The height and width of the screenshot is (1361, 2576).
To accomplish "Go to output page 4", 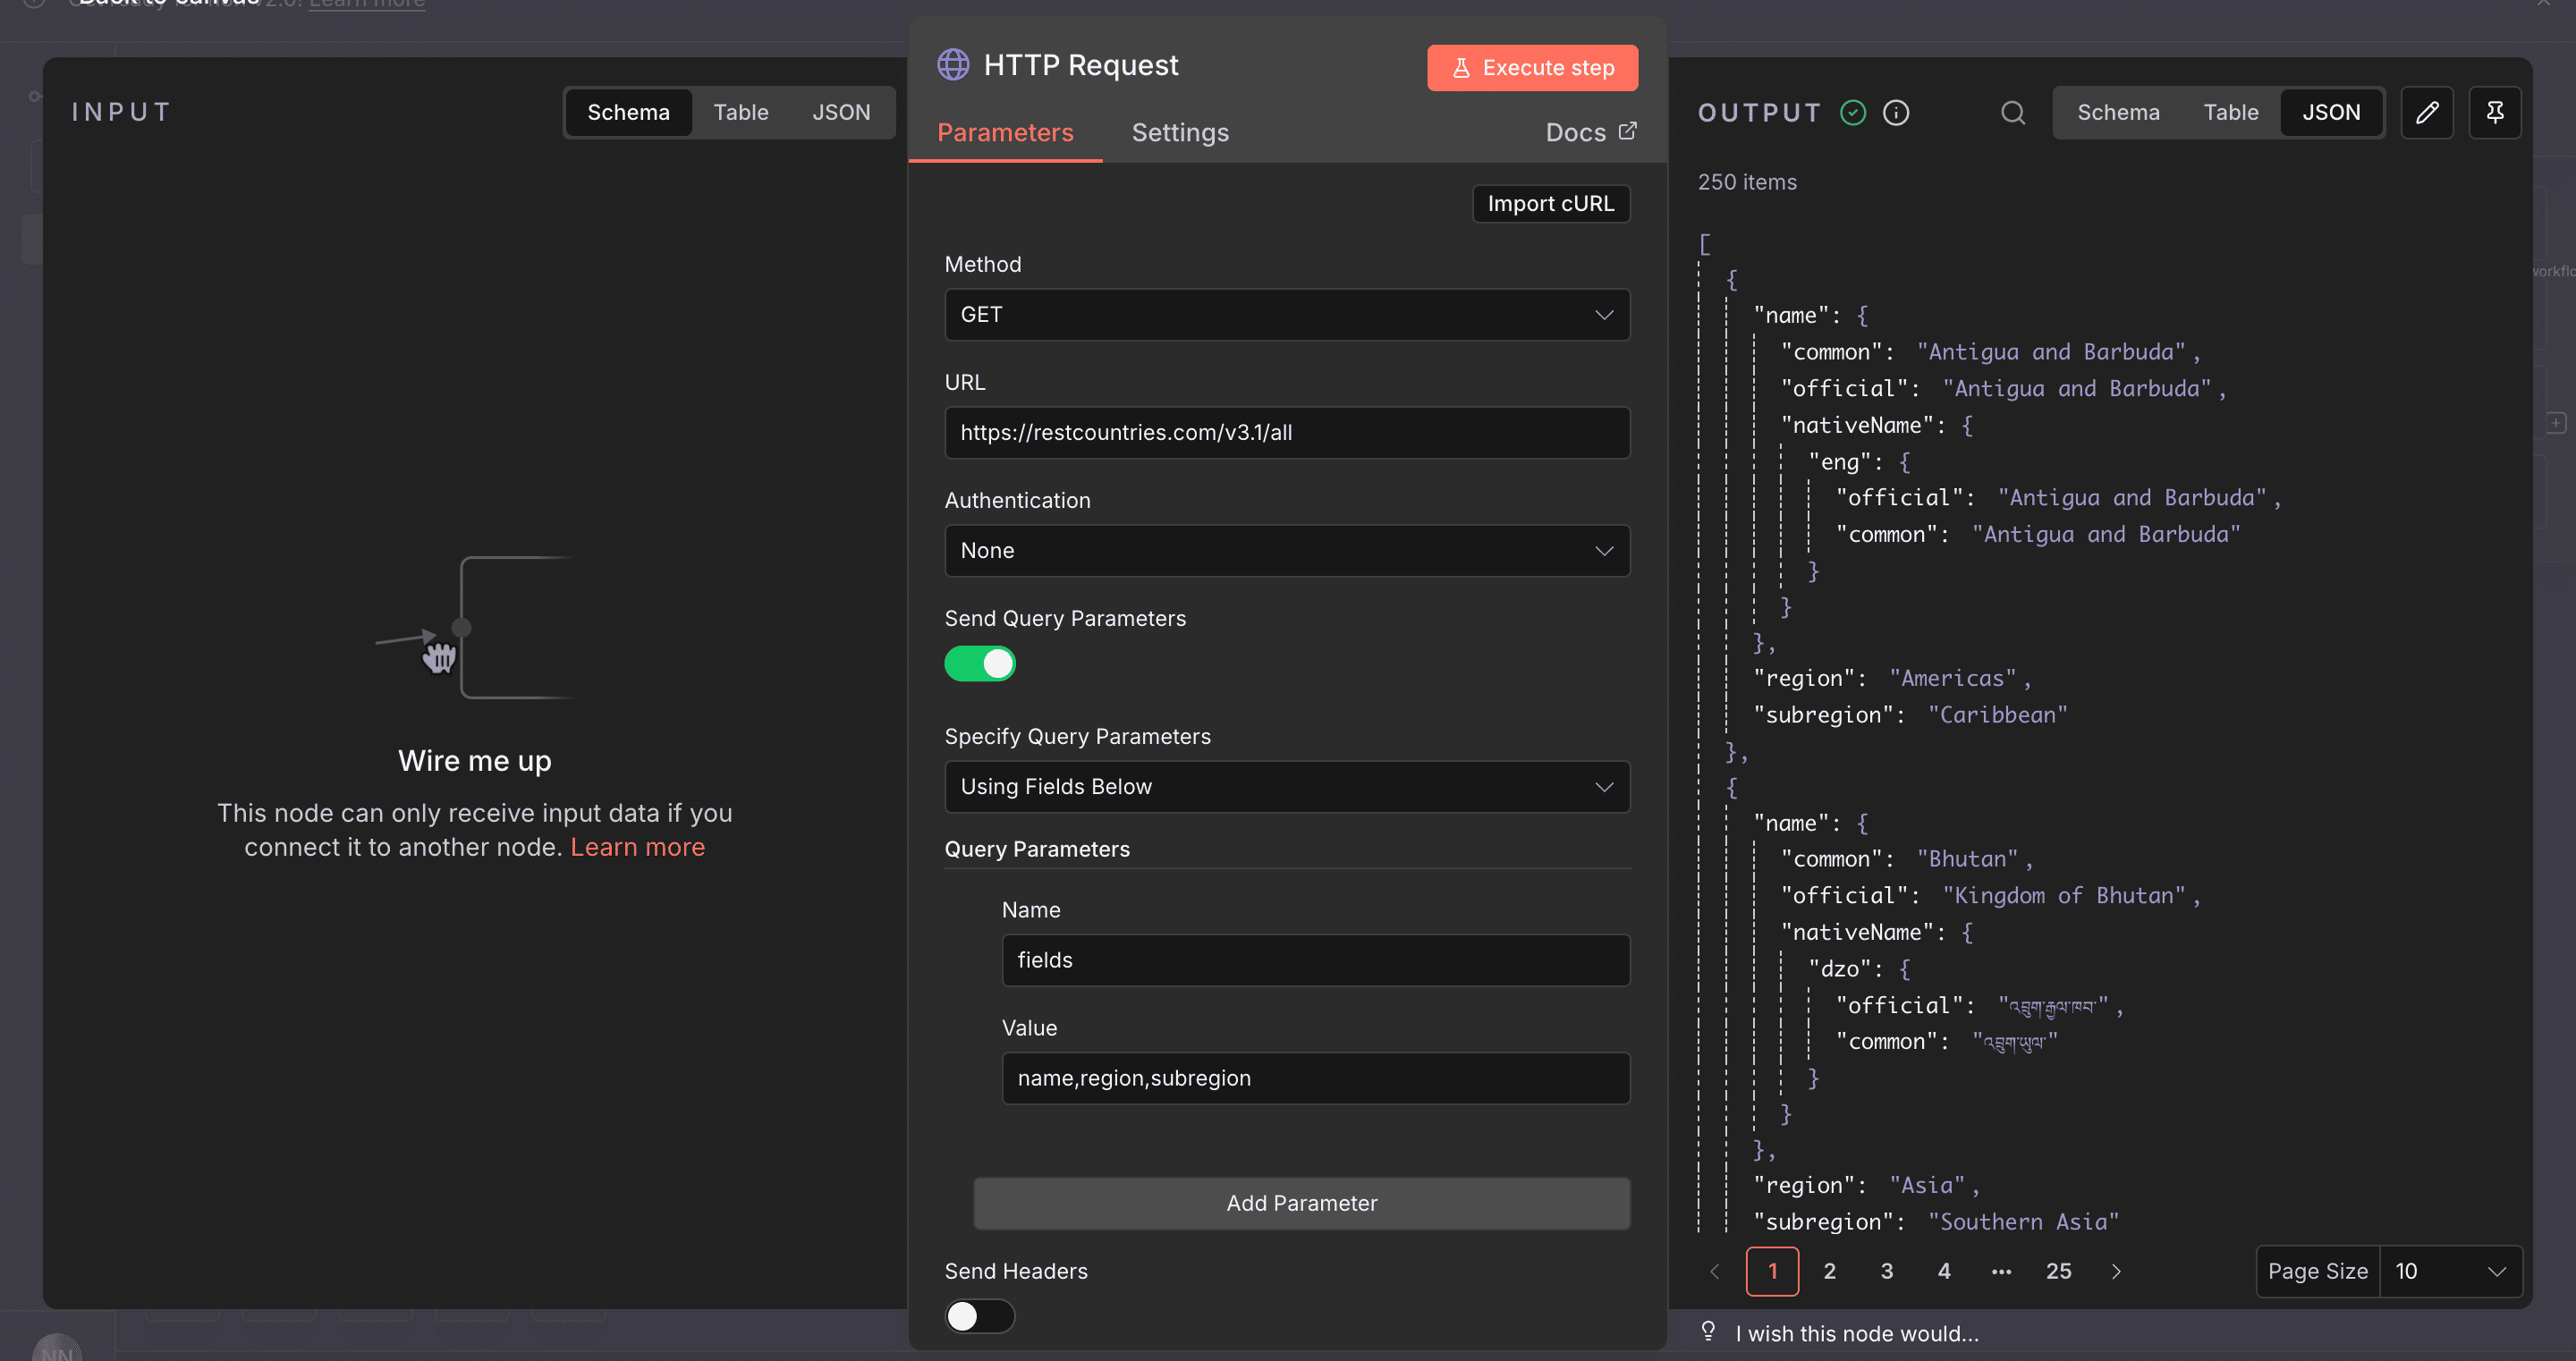I will click(x=1943, y=1271).
